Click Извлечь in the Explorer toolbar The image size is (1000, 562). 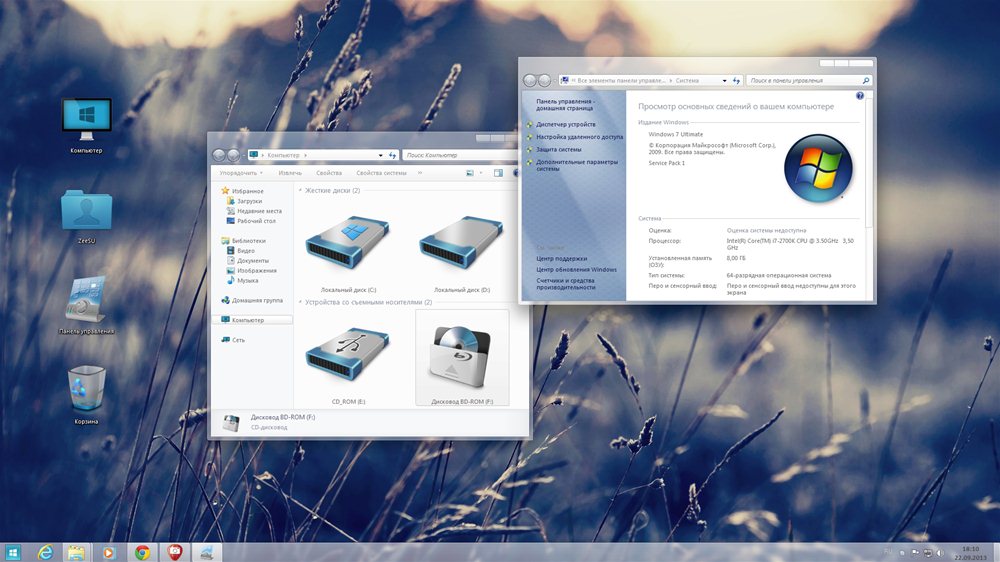click(290, 173)
